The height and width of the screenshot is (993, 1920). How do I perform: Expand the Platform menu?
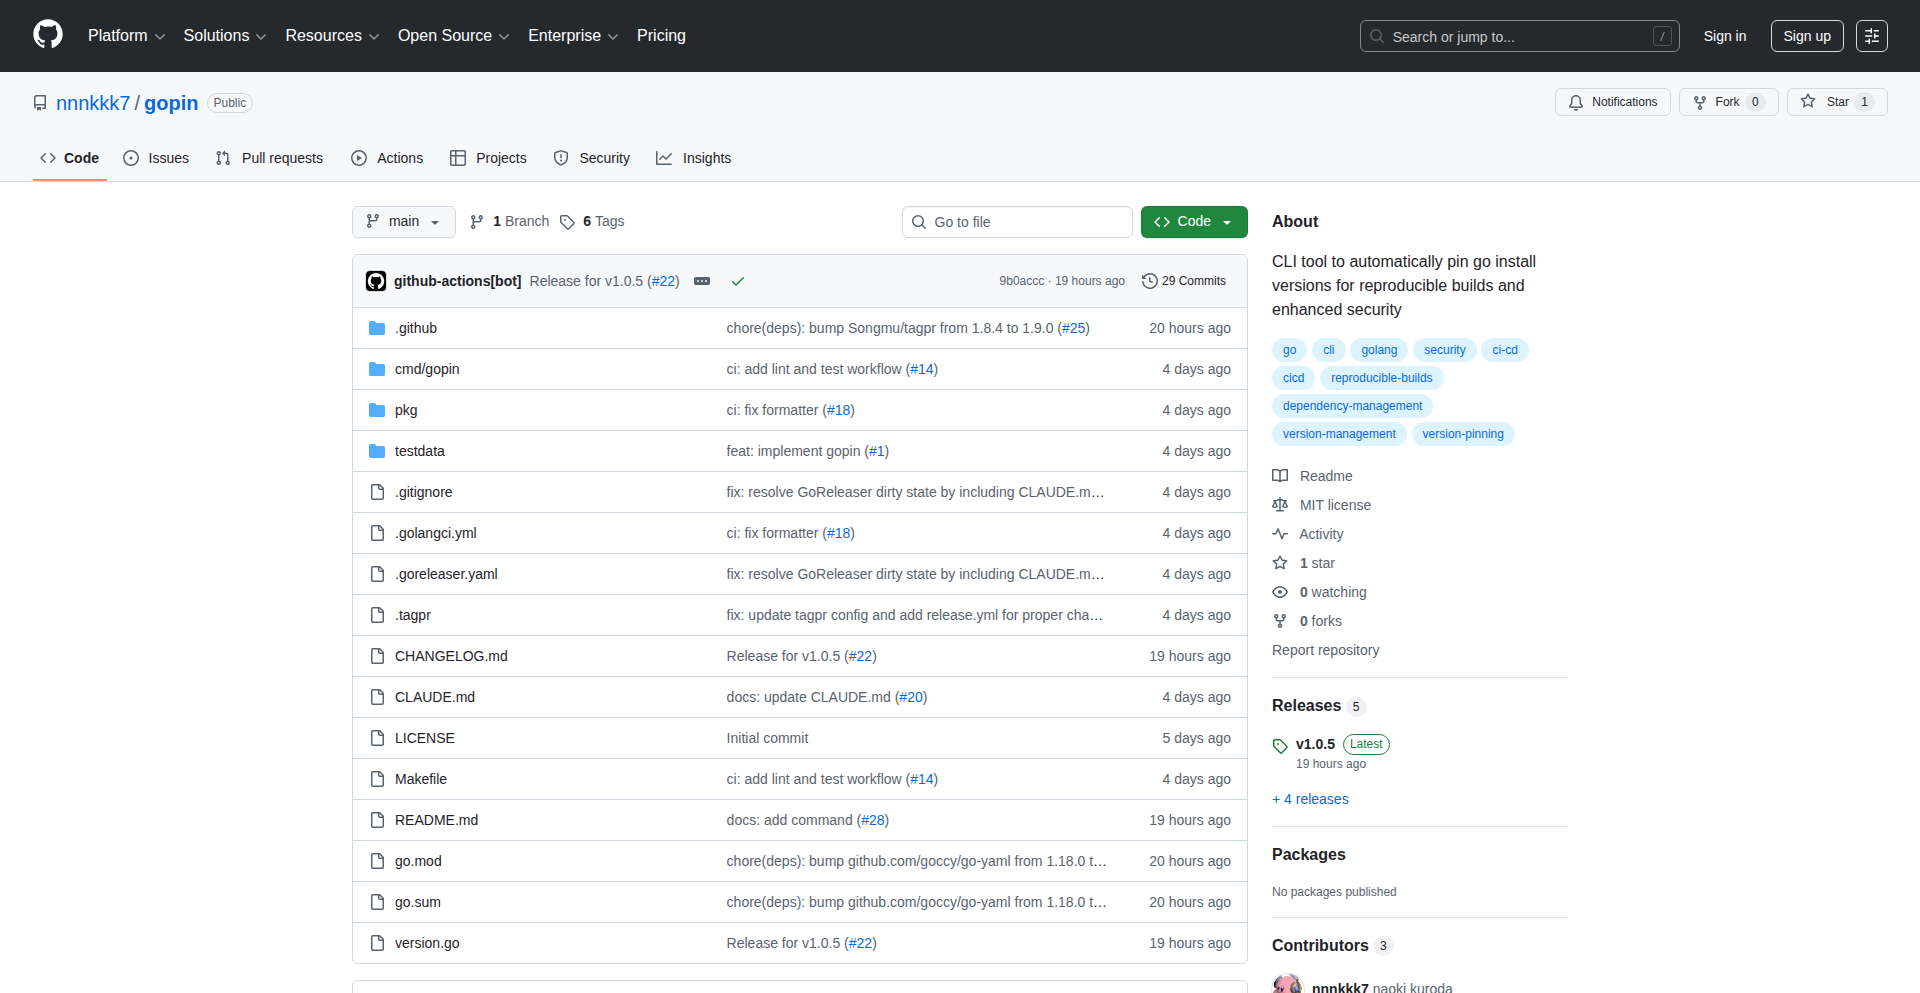(x=126, y=36)
